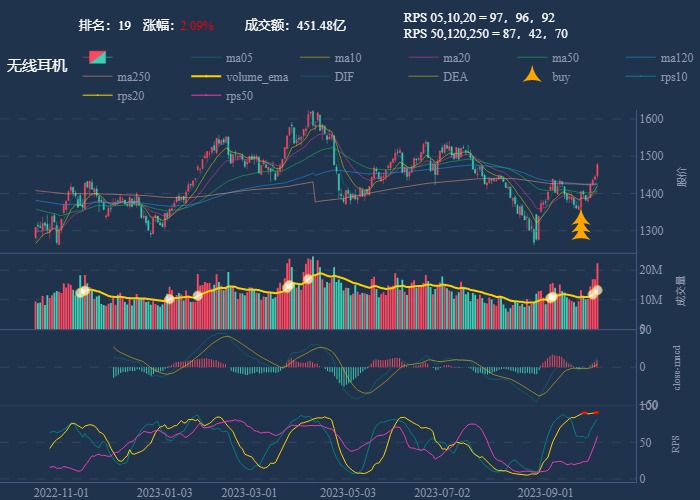Toggle the candlestick legend icon for 无线耳机
The image size is (700, 500).
coord(98,57)
